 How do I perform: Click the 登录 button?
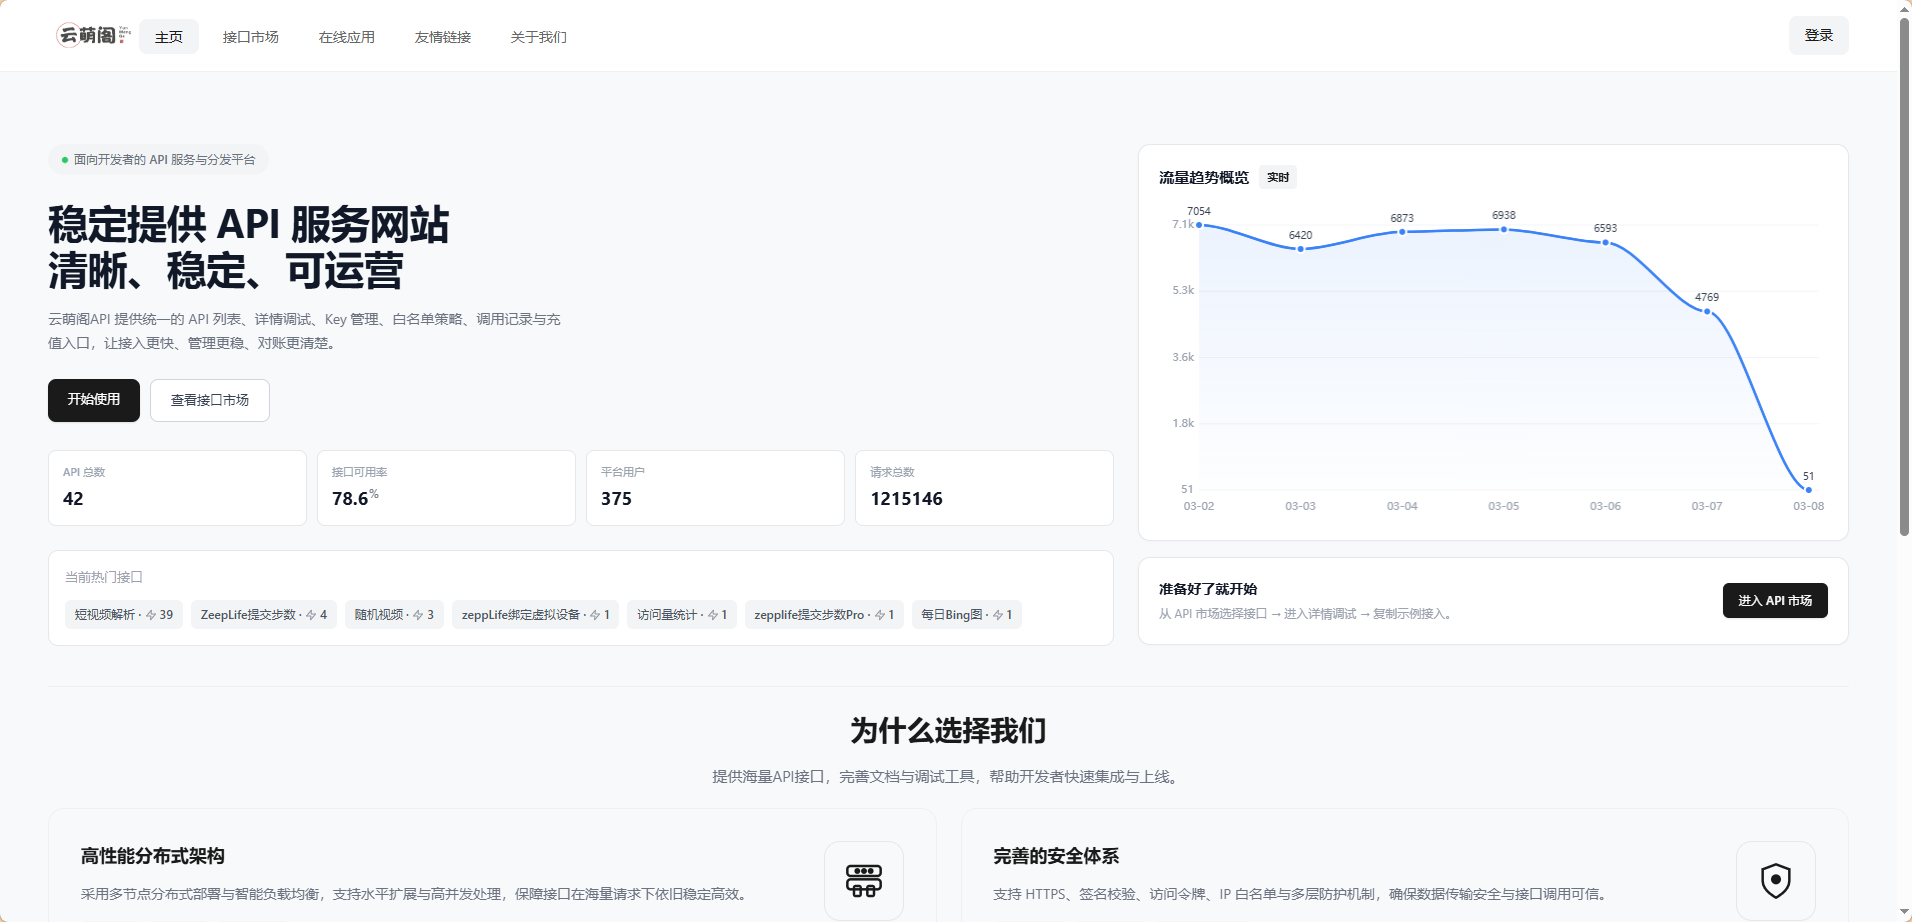(1819, 36)
